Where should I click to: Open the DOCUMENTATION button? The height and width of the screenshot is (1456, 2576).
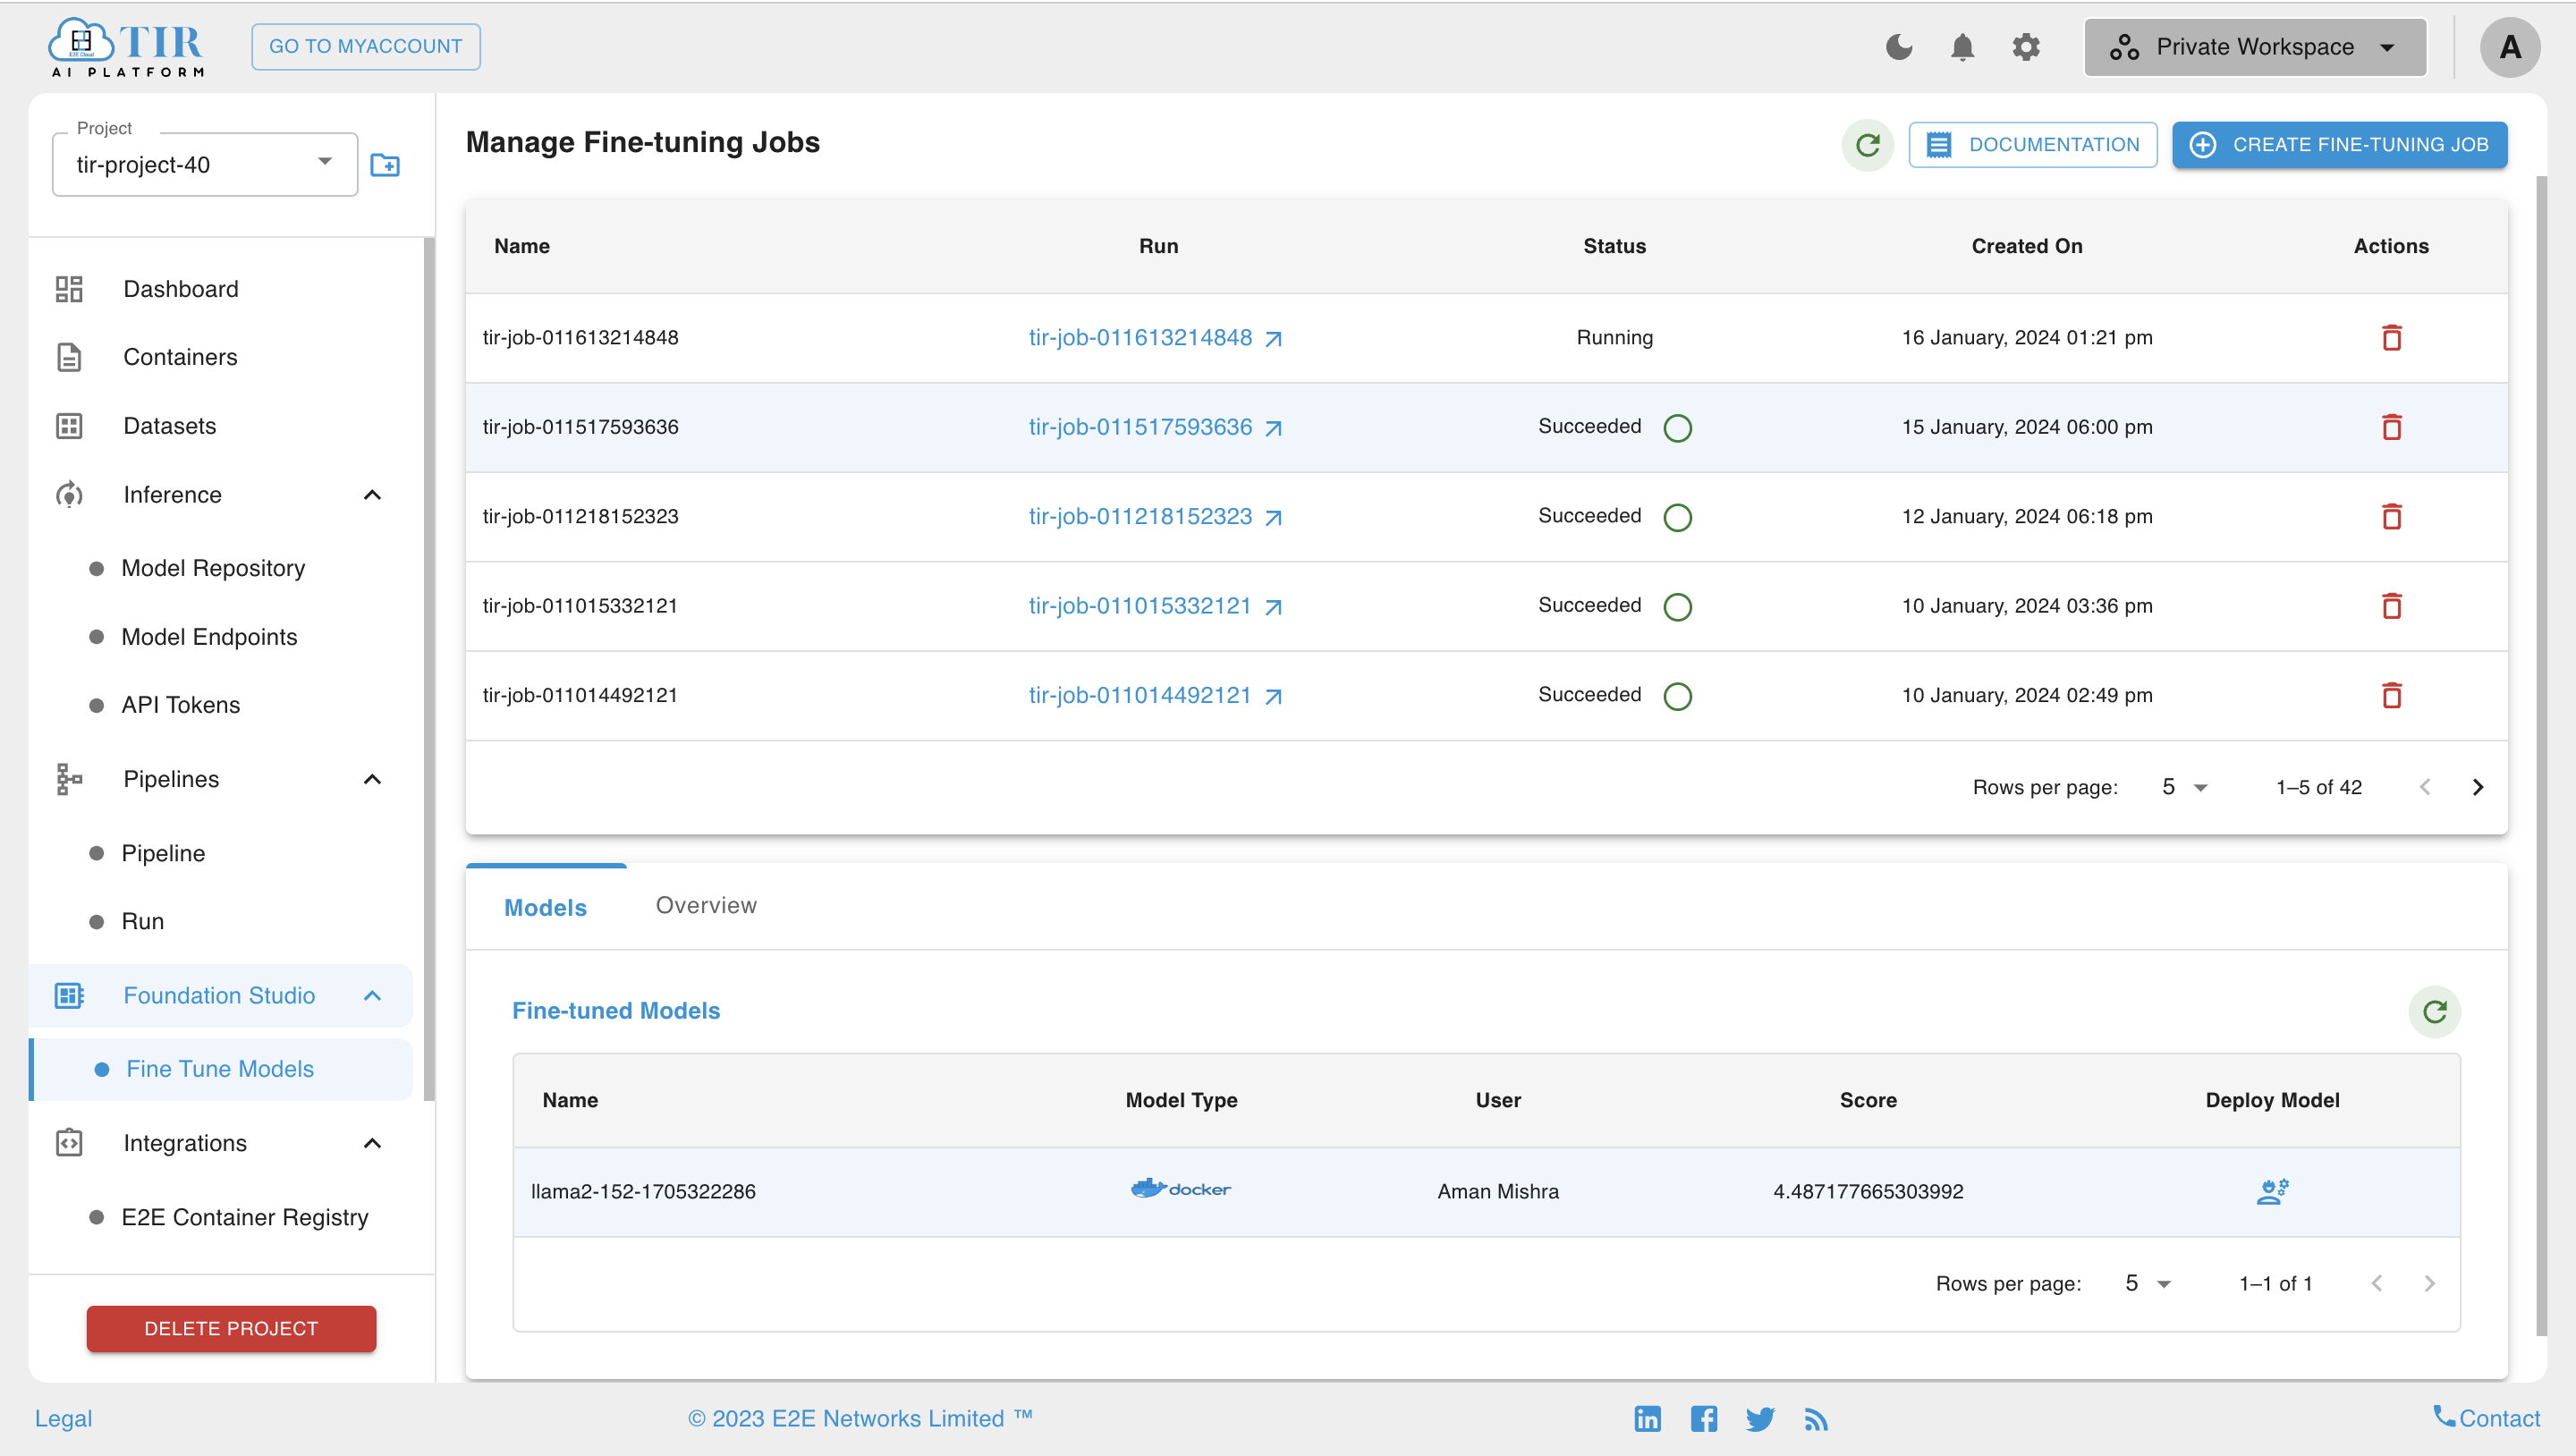tap(2032, 145)
